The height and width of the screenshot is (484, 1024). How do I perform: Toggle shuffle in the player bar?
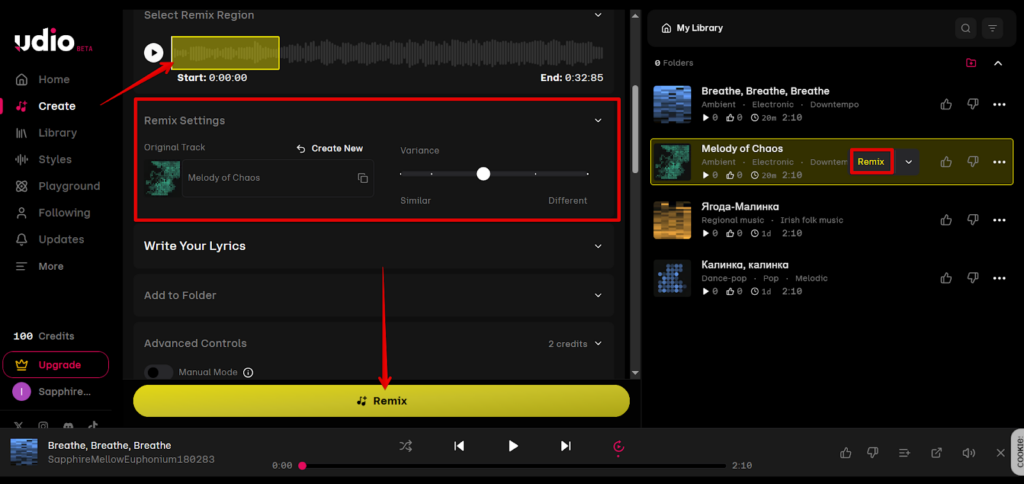406,446
